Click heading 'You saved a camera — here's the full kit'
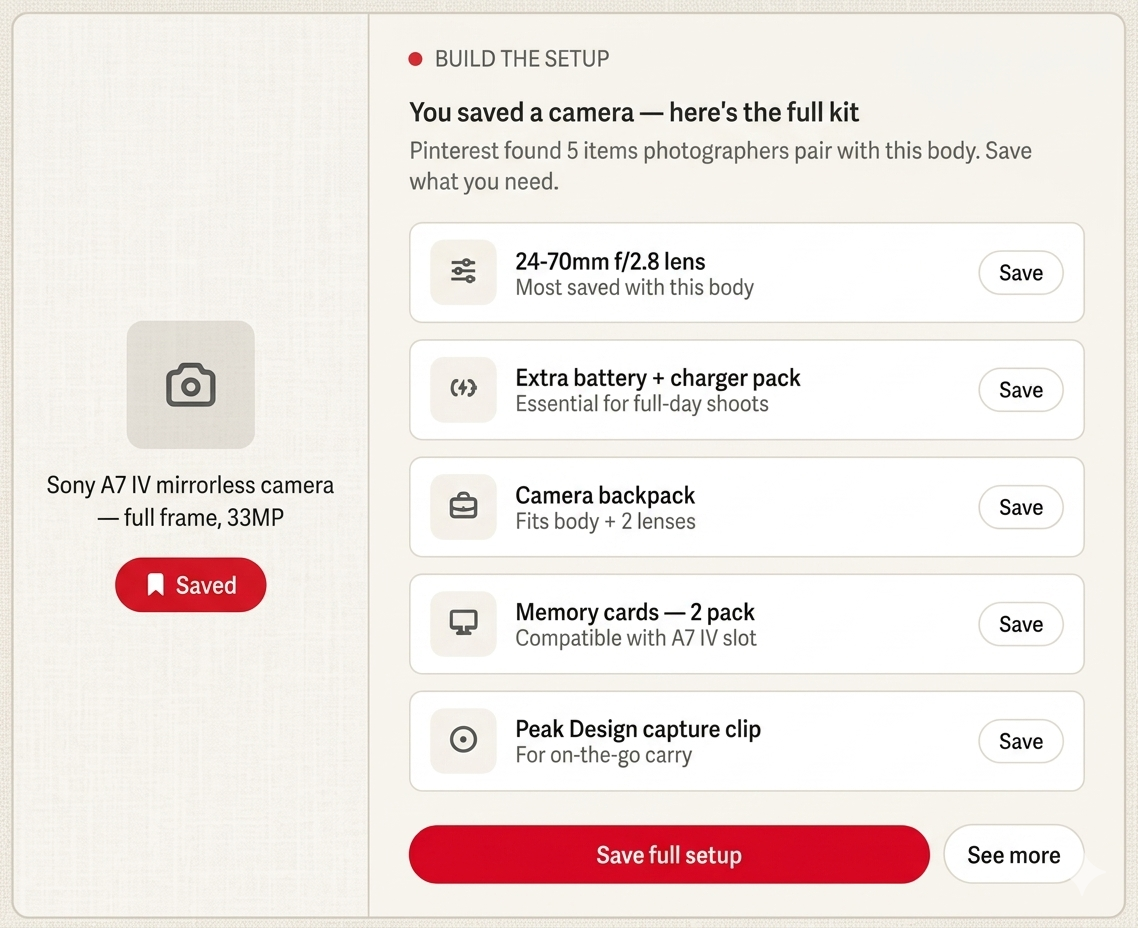The height and width of the screenshot is (928, 1138). click(x=634, y=112)
